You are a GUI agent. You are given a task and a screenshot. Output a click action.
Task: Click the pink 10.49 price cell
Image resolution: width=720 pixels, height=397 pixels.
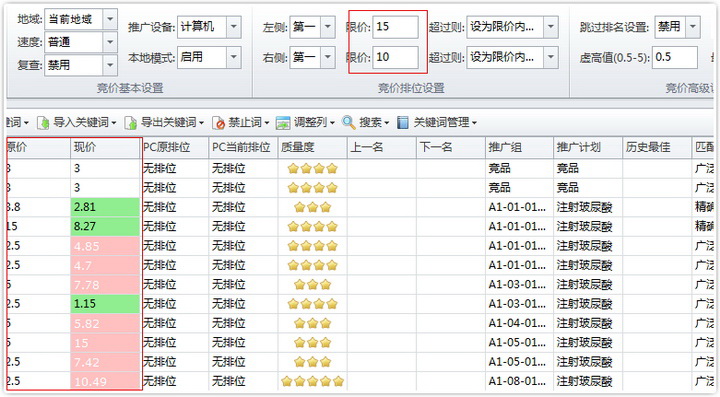click(105, 381)
